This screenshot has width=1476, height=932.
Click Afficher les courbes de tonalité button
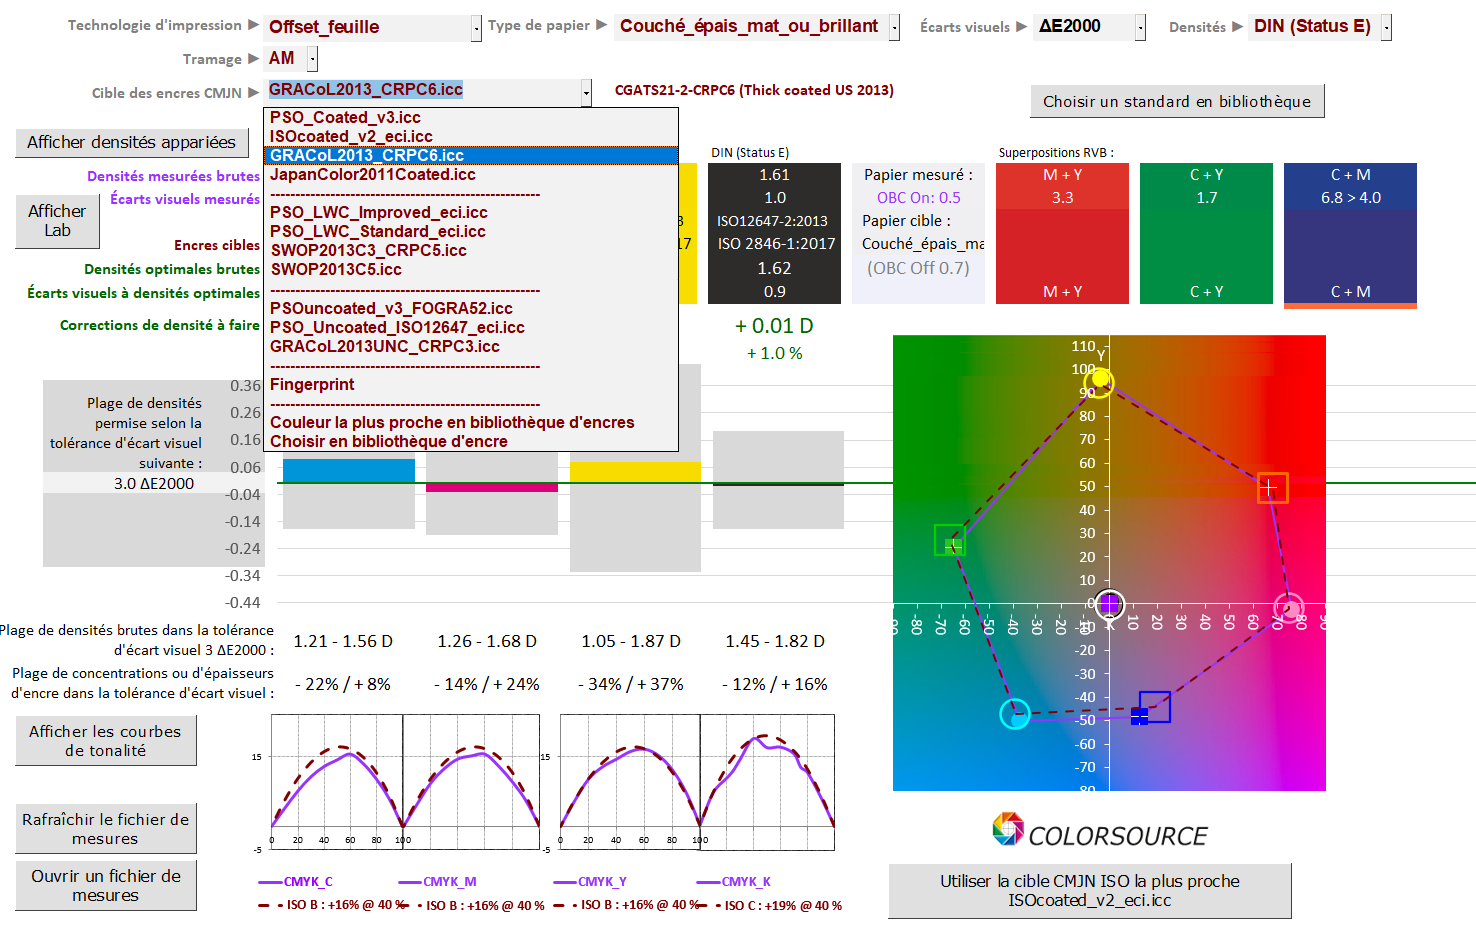point(105,741)
